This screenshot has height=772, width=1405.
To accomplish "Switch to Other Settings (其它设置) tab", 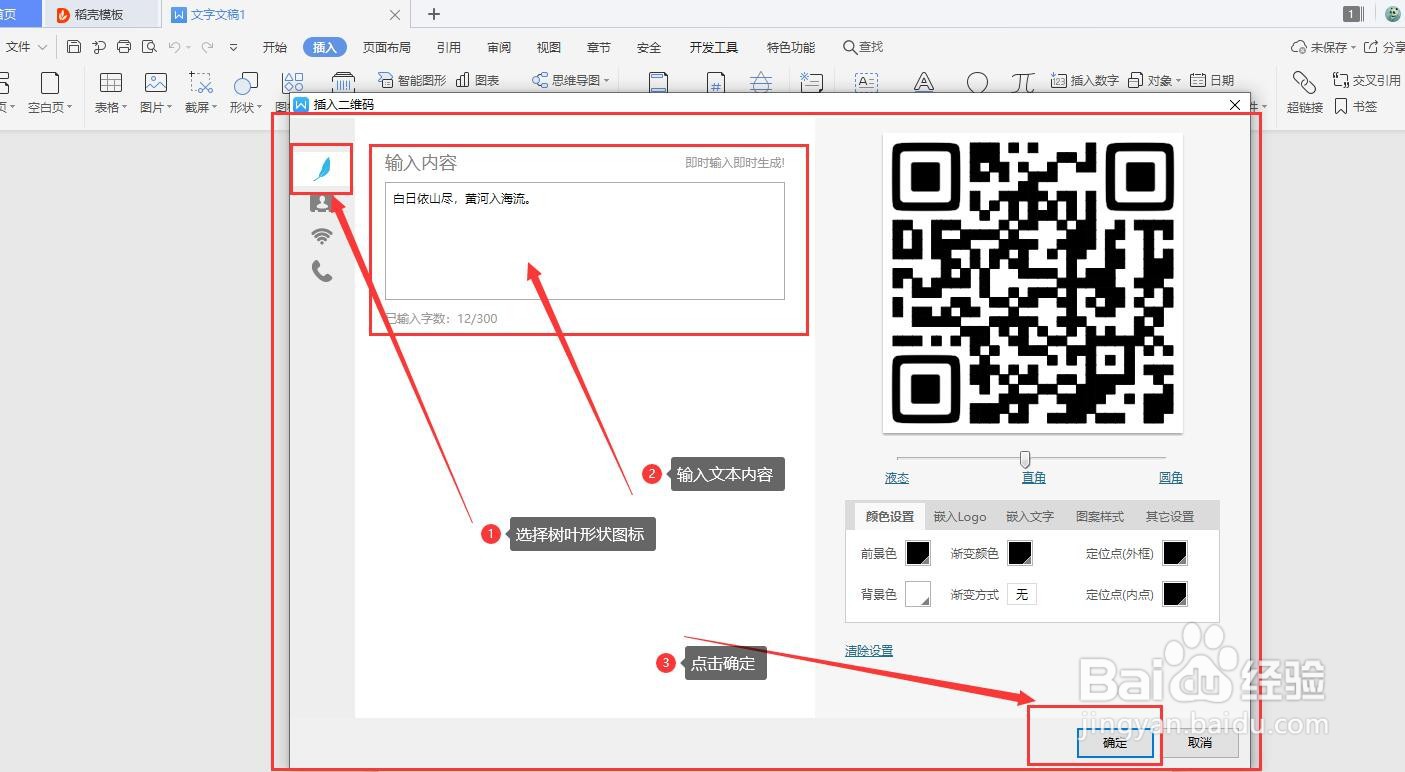I will (1170, 517).
